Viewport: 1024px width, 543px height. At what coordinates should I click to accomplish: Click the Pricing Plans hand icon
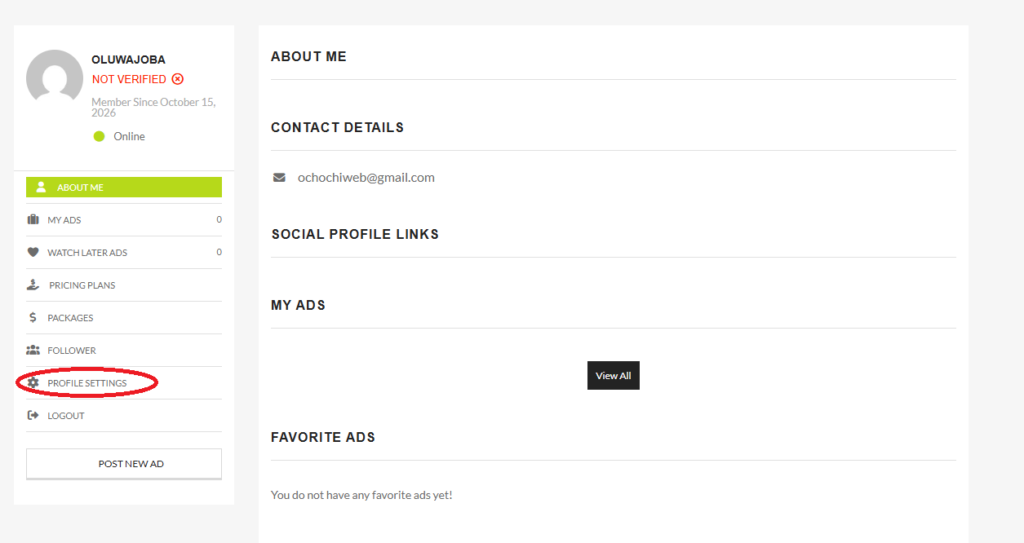click(33, 285)
